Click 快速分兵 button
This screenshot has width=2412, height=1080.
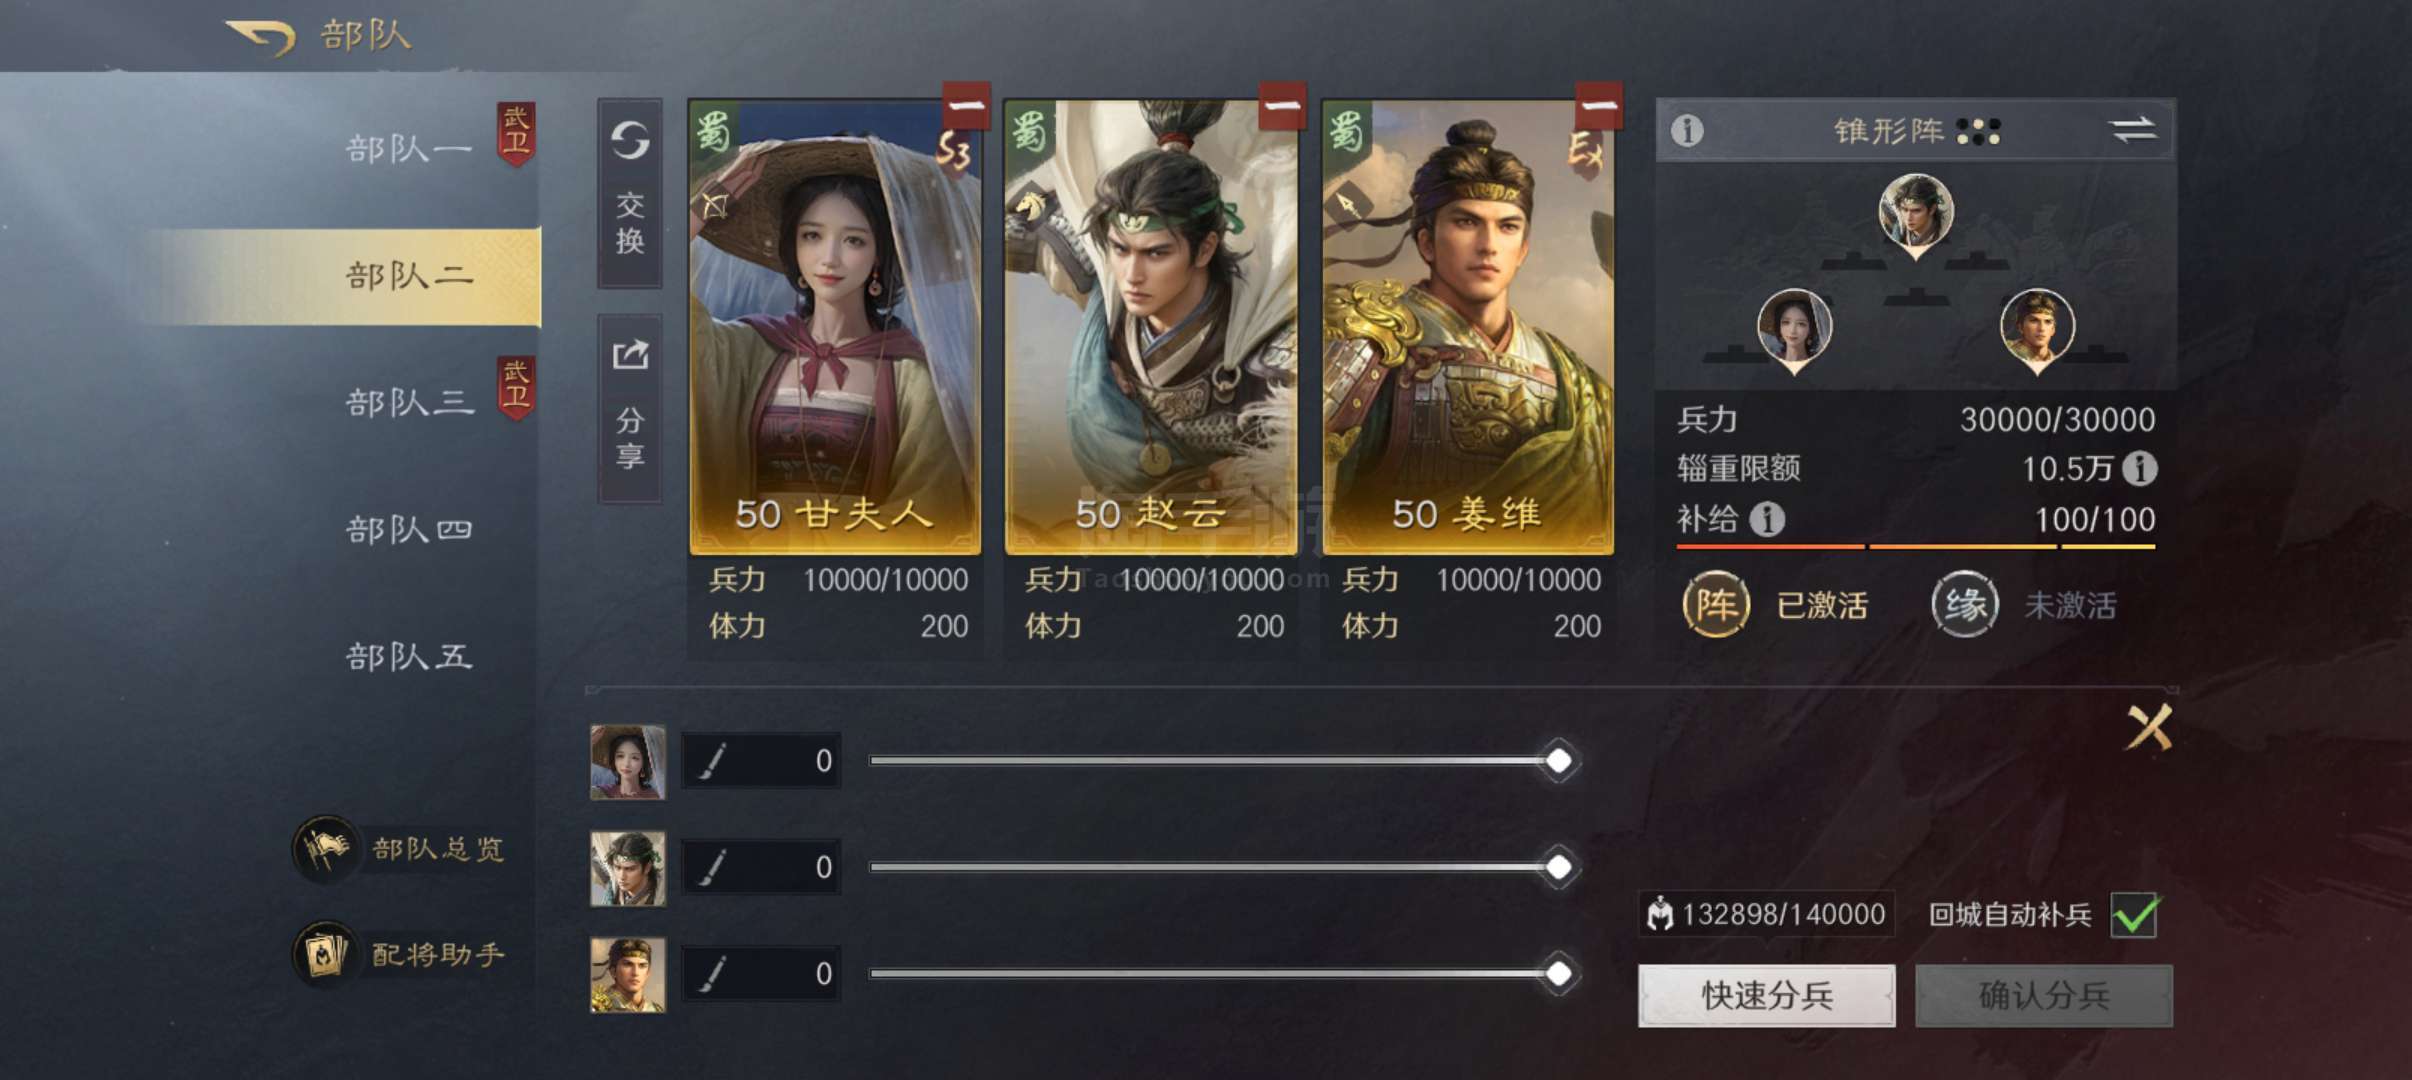[x=1766, y=996]
